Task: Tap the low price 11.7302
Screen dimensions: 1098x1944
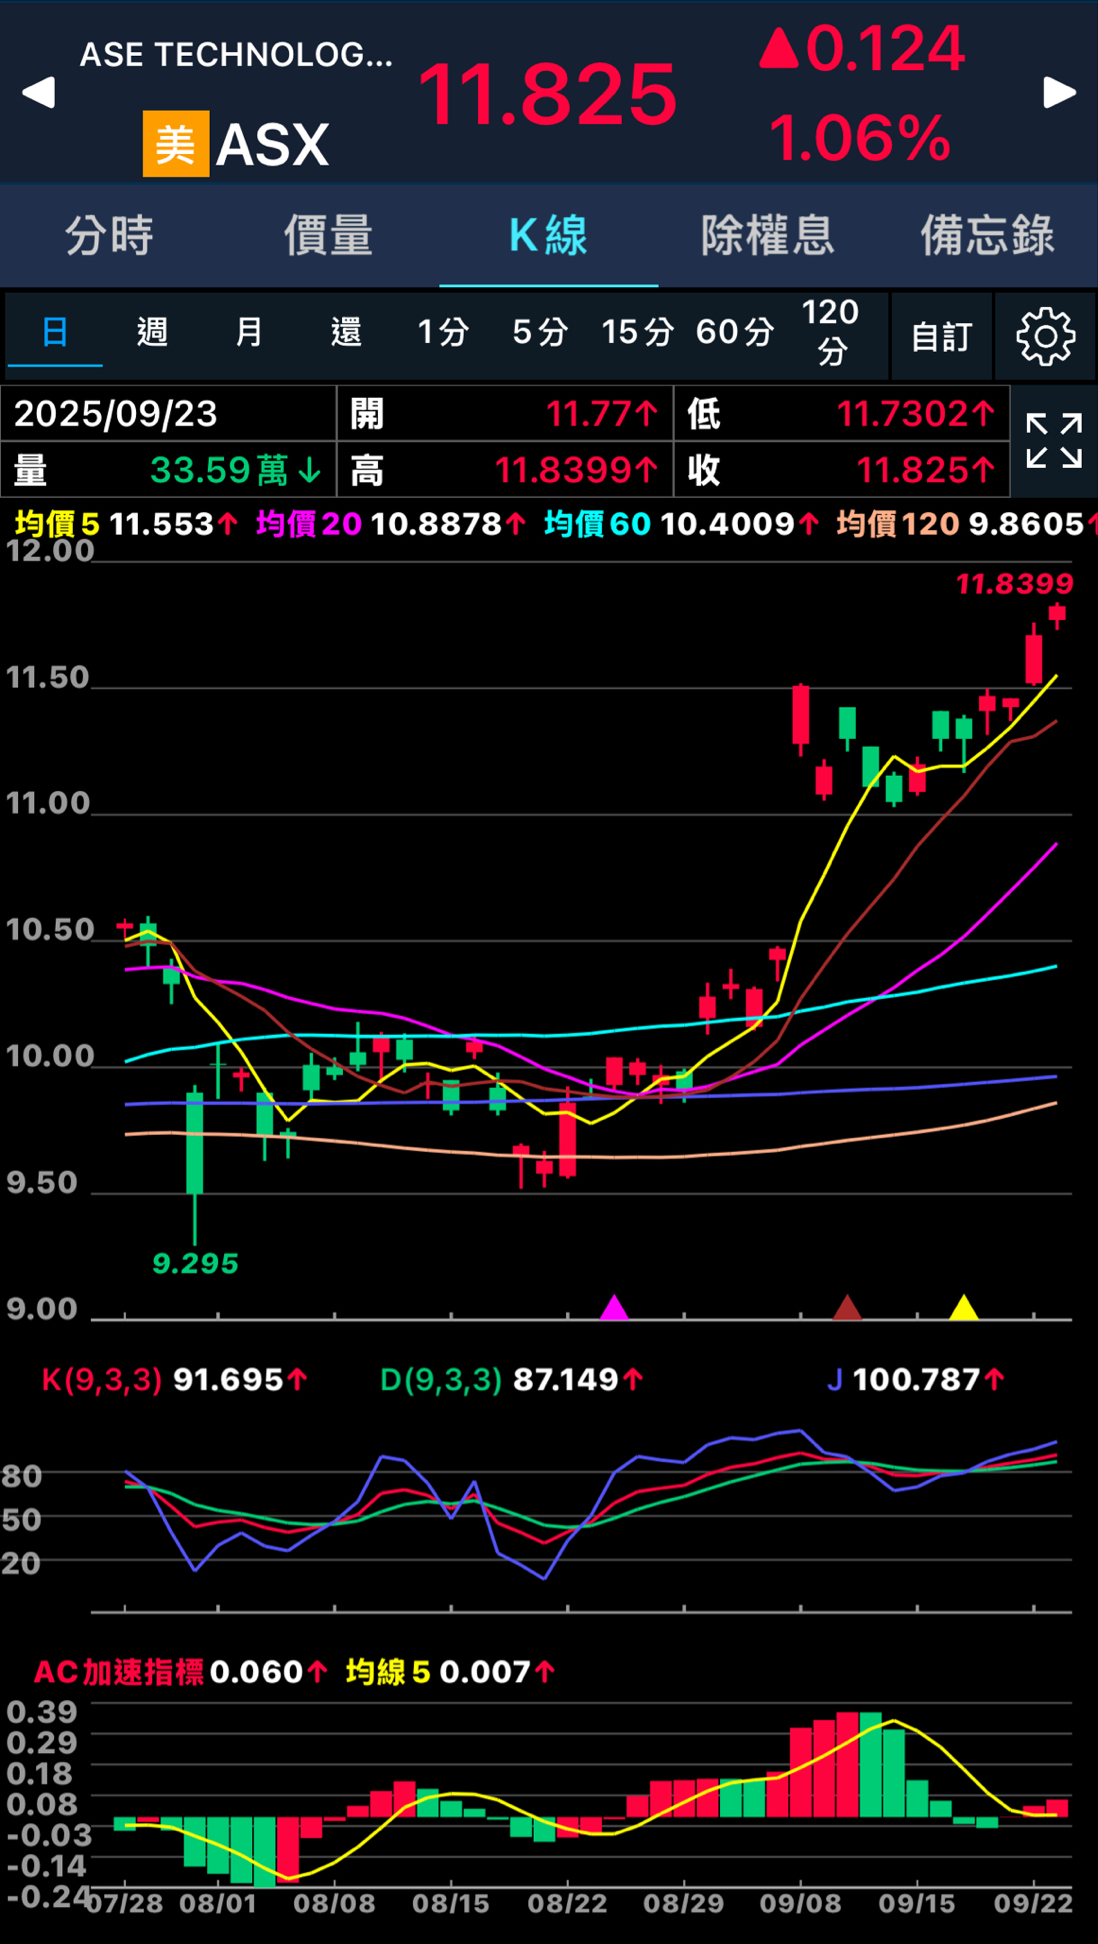Action: (916, 414)
